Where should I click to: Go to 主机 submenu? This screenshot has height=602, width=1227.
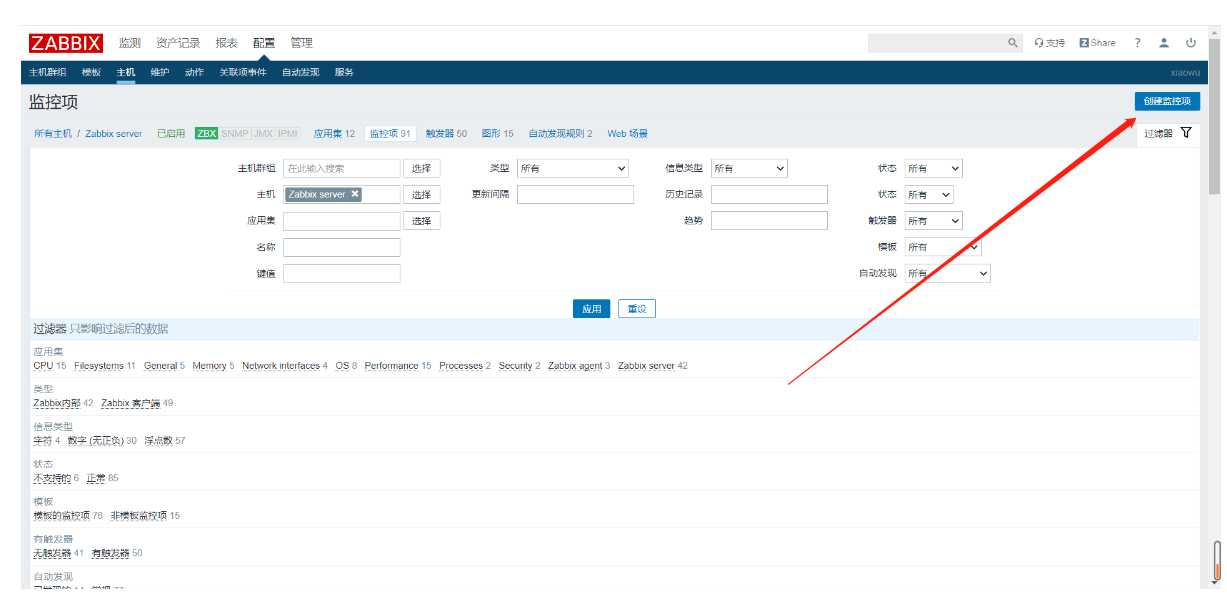[126, 72]
